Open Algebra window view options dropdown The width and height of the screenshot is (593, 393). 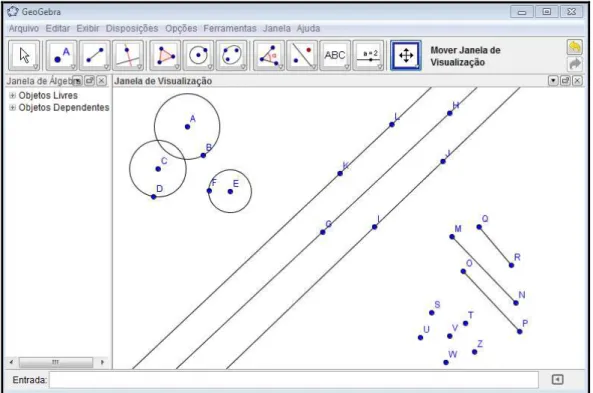click(77, 81)
